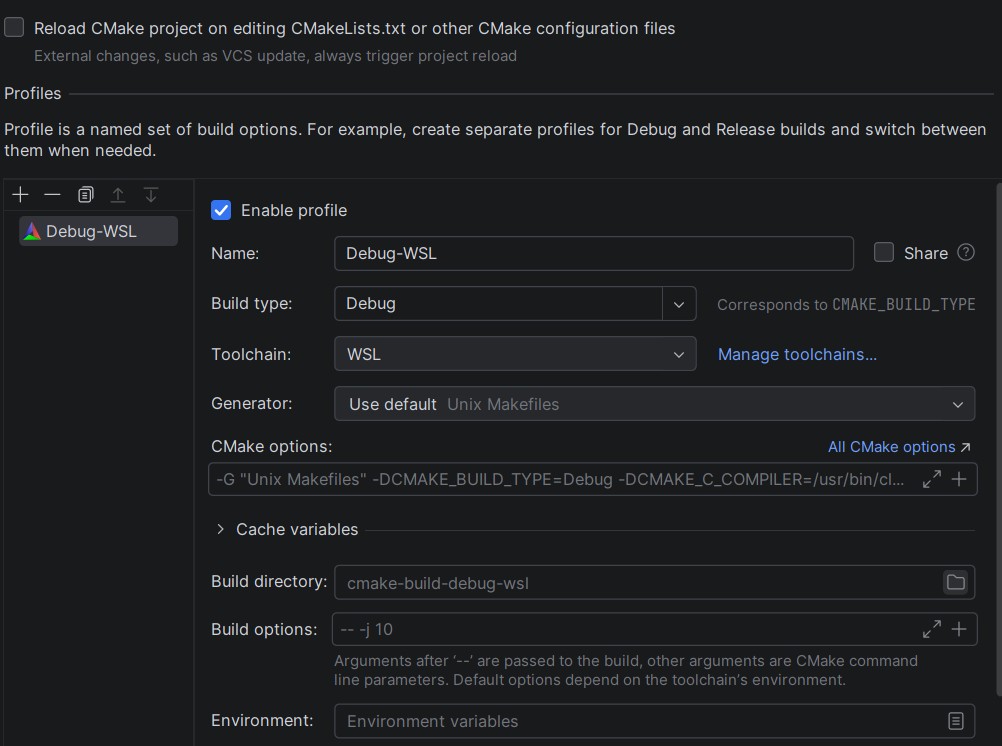Select the Debug-WSL profile in list
This screenshot has height=746, width=1002.
[98, 231]
